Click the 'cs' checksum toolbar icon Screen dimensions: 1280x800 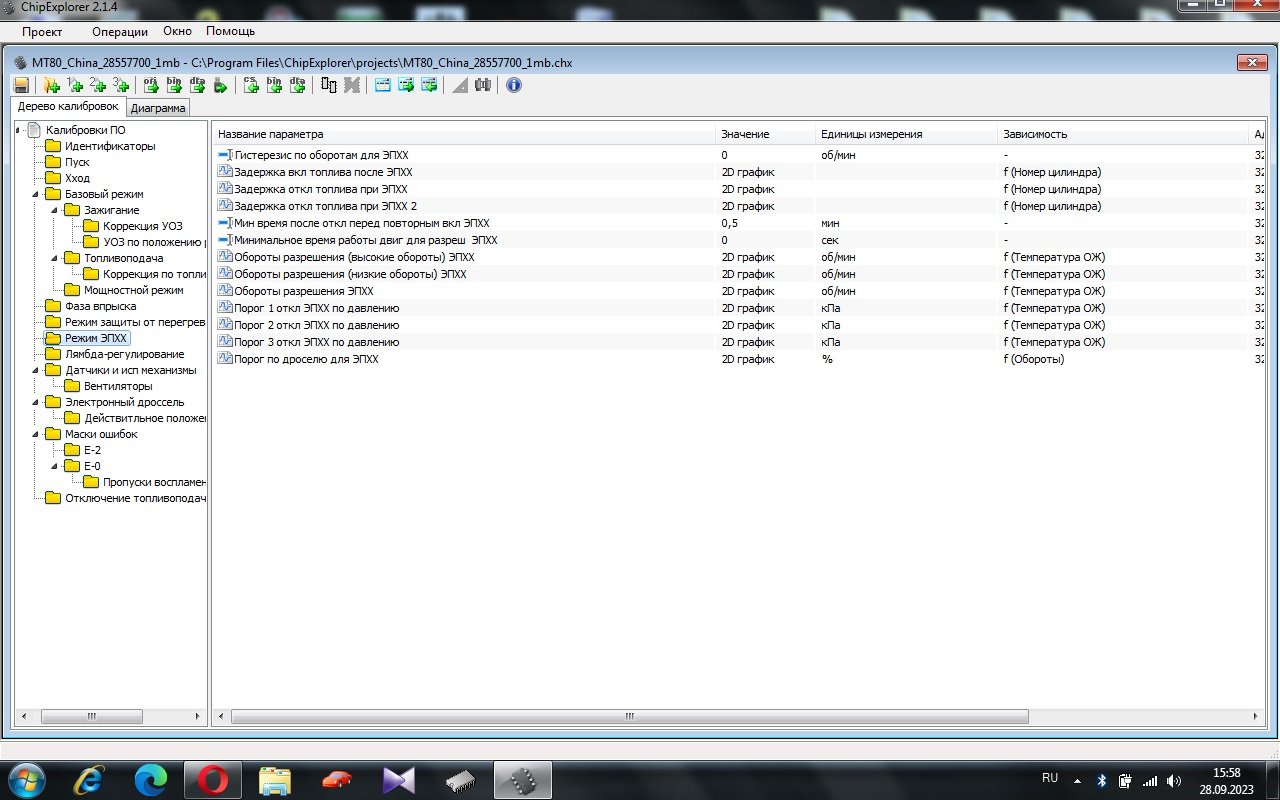(251, 85)
